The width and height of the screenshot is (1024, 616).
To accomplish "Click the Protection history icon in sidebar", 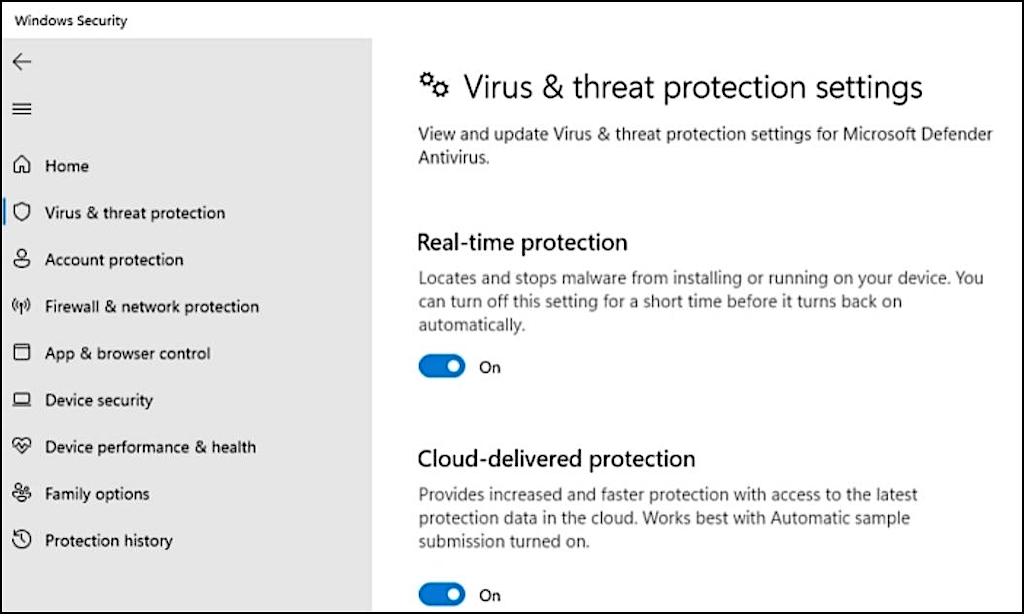I will (21, 540).
